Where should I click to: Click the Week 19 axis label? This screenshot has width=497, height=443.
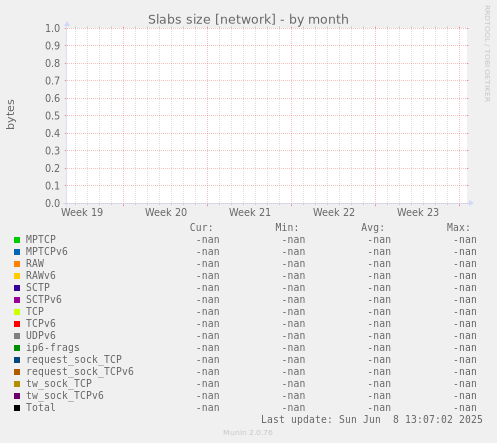82,212
